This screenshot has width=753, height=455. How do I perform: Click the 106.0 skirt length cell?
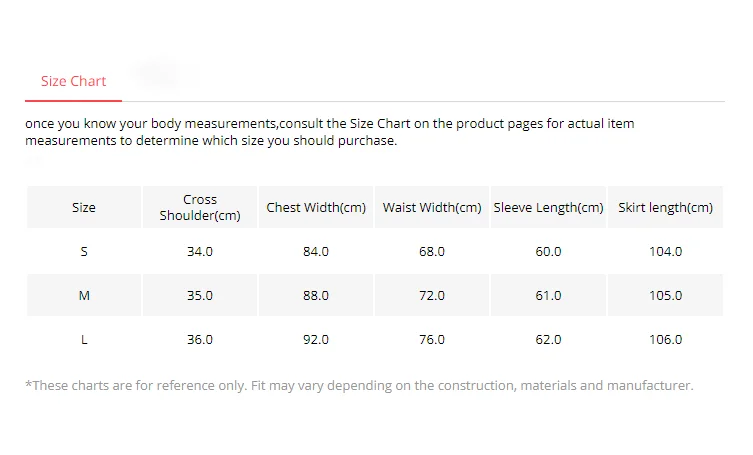point(665,339)
